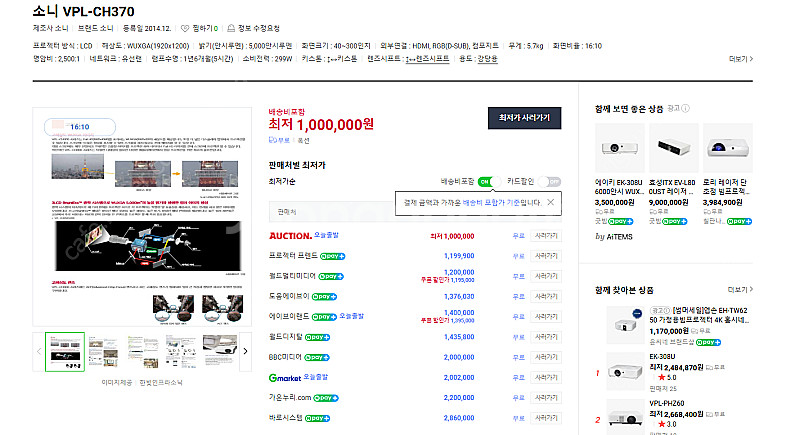Show next product image thumbnails
The image size is (800, 435).
point(245,351)
